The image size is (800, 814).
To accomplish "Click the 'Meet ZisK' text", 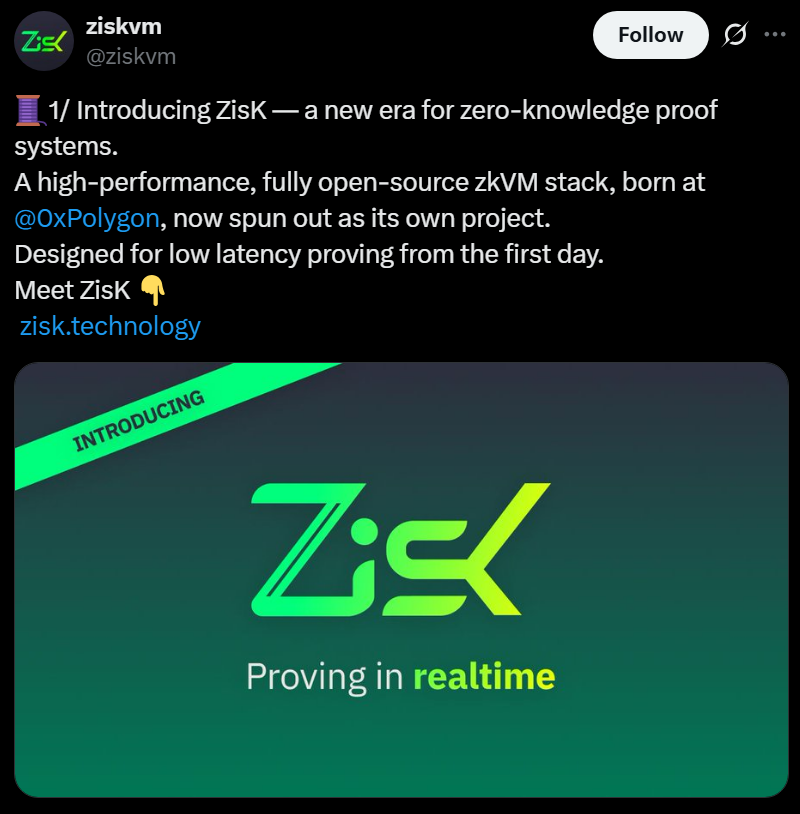I will 73,290.
